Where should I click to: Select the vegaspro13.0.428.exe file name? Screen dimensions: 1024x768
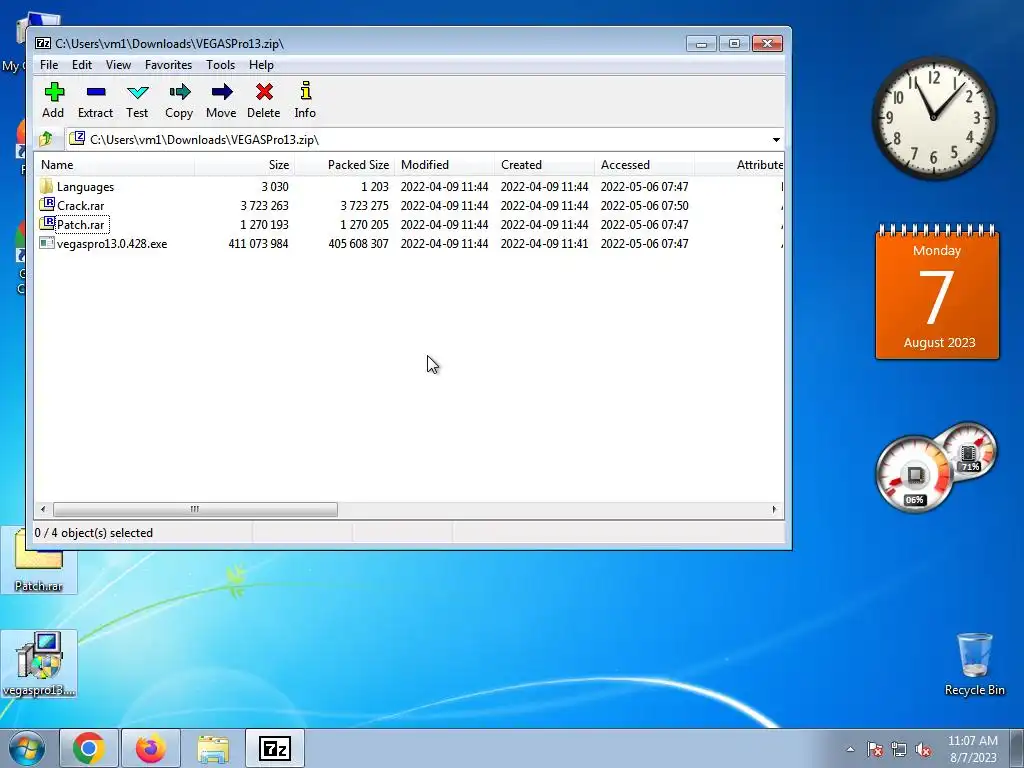coord(112,244)
